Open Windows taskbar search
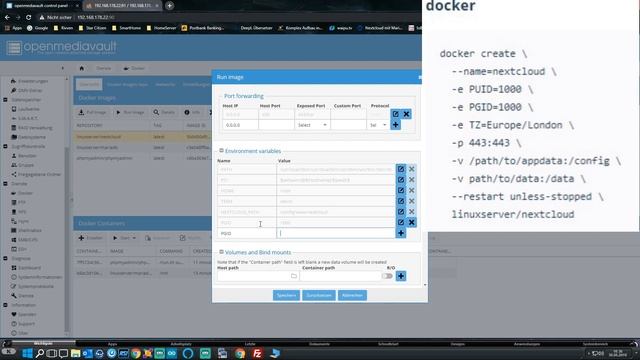This screenshot has height=360, width=640. pyautogui.click(x=40, y=353)
